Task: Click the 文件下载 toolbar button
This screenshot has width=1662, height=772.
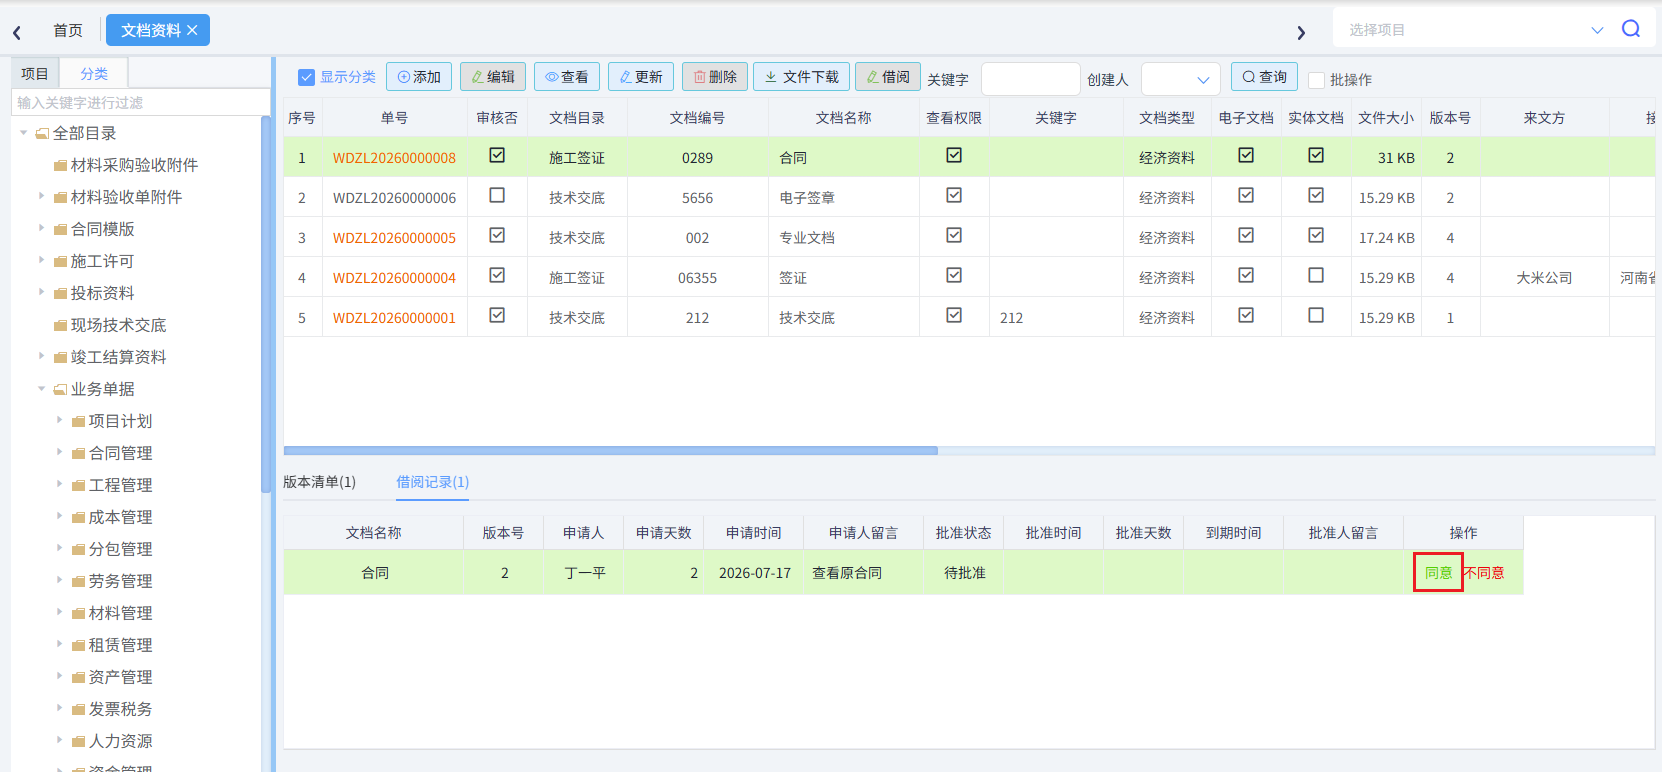Action: coord(802,77)
